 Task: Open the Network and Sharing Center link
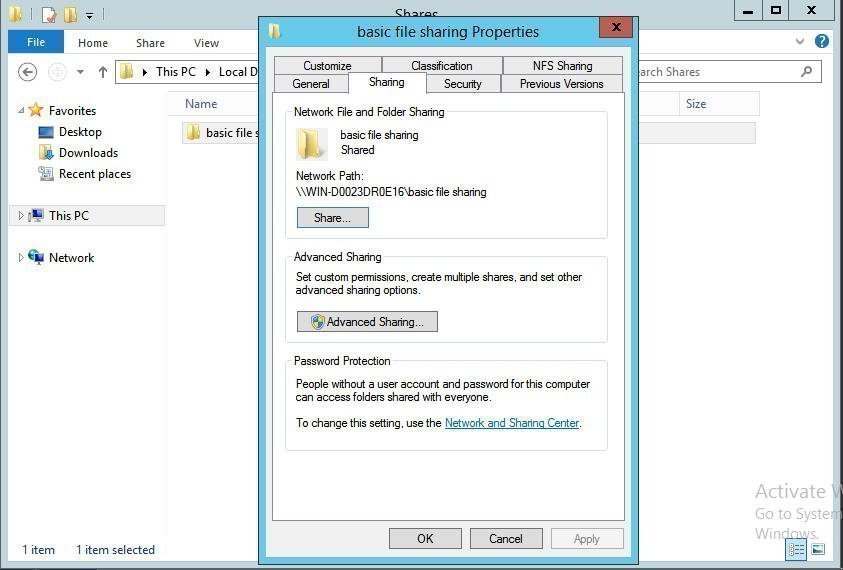(512, 423)
